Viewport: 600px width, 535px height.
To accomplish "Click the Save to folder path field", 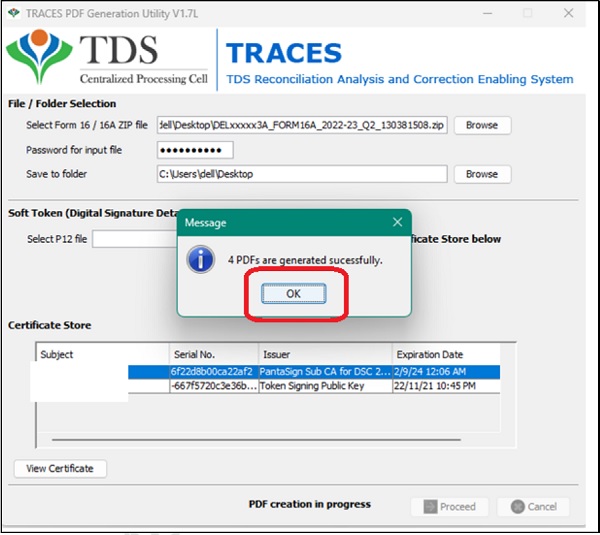I will point(302,174).
